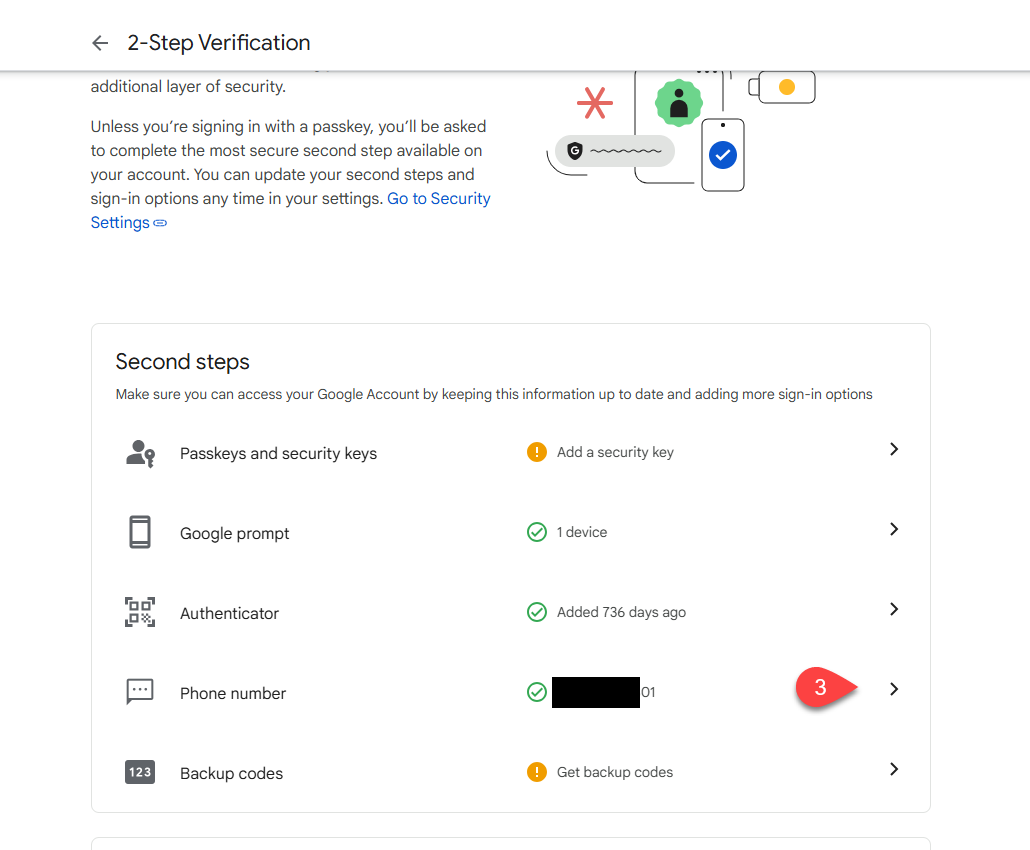Click the Google prompt phone icon
Viewport: 1030px width, 850px height.
point(140,532)
